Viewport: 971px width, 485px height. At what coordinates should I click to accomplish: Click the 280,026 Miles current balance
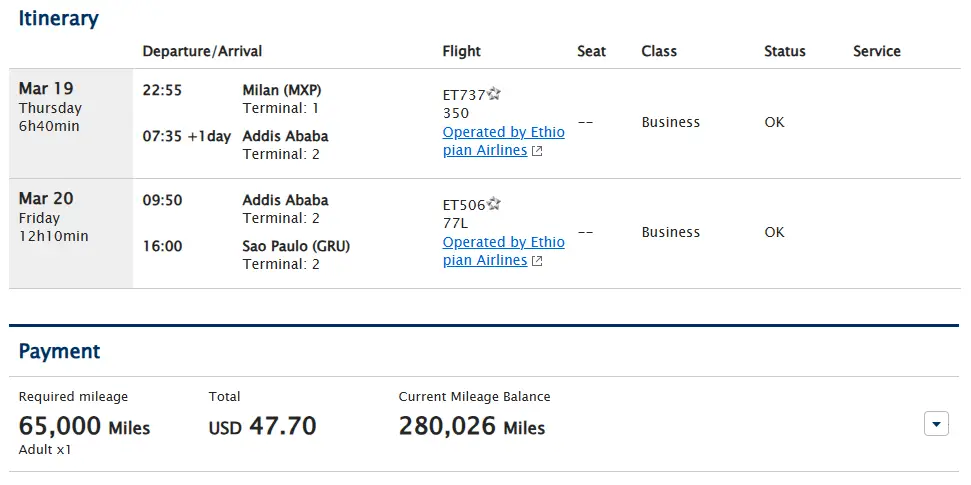click(471, 426)
